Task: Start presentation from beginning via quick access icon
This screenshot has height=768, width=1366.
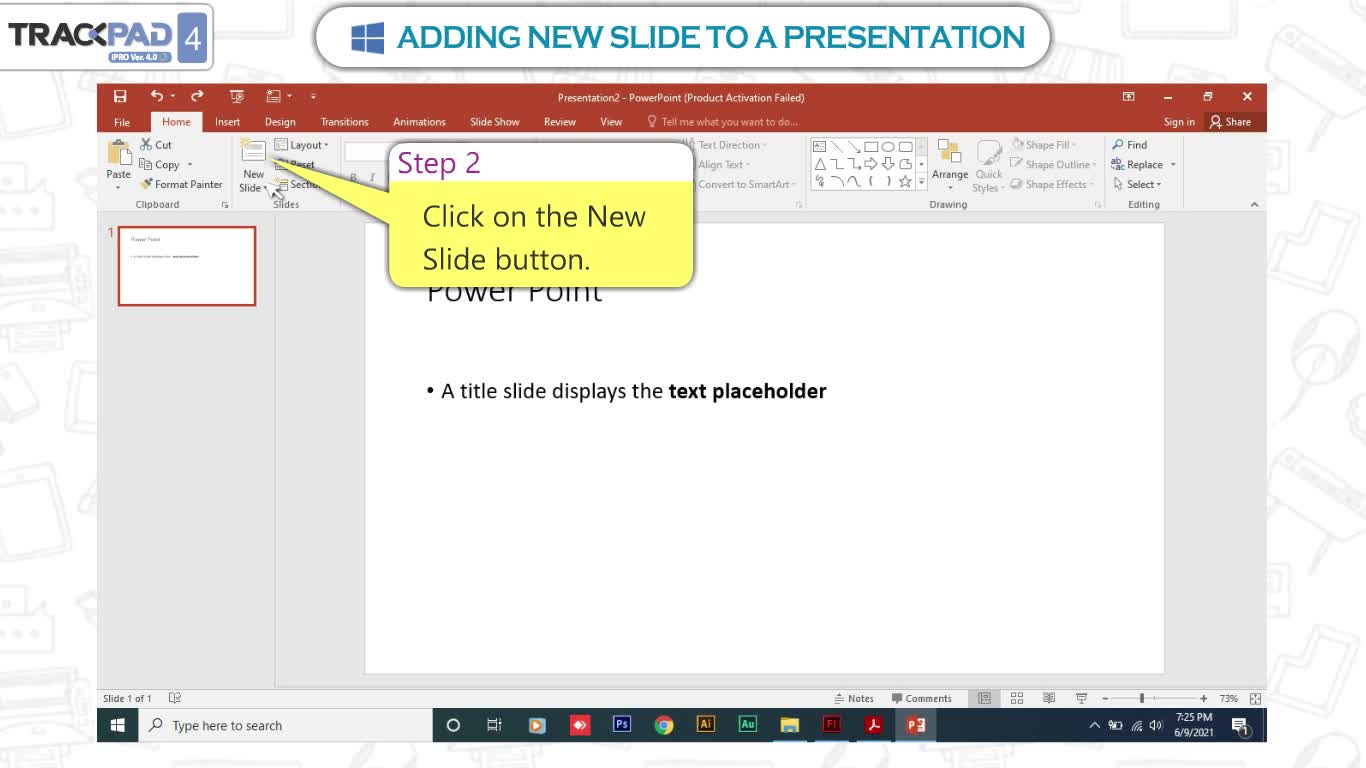Action: pyautogui.click(x=237, y=97)
